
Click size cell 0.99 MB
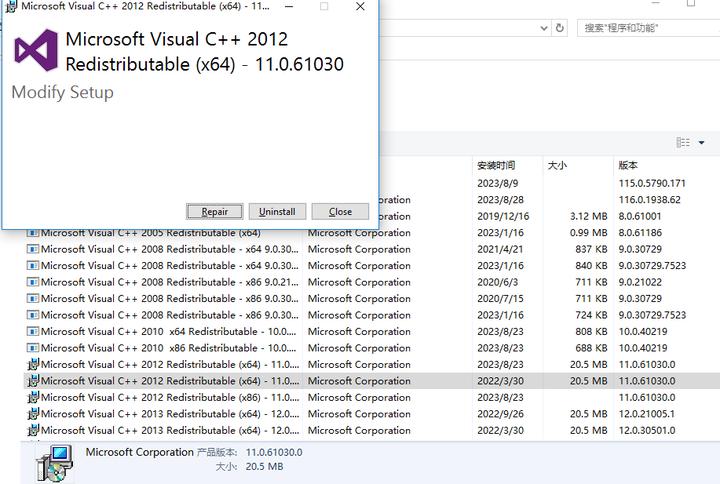click(x=589, y=233)
